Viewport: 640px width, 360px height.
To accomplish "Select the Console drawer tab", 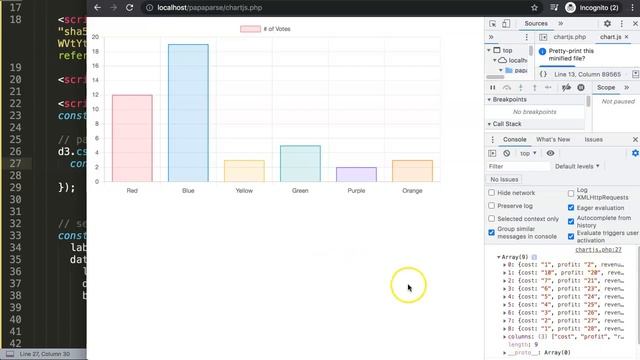I will (514, 140).
